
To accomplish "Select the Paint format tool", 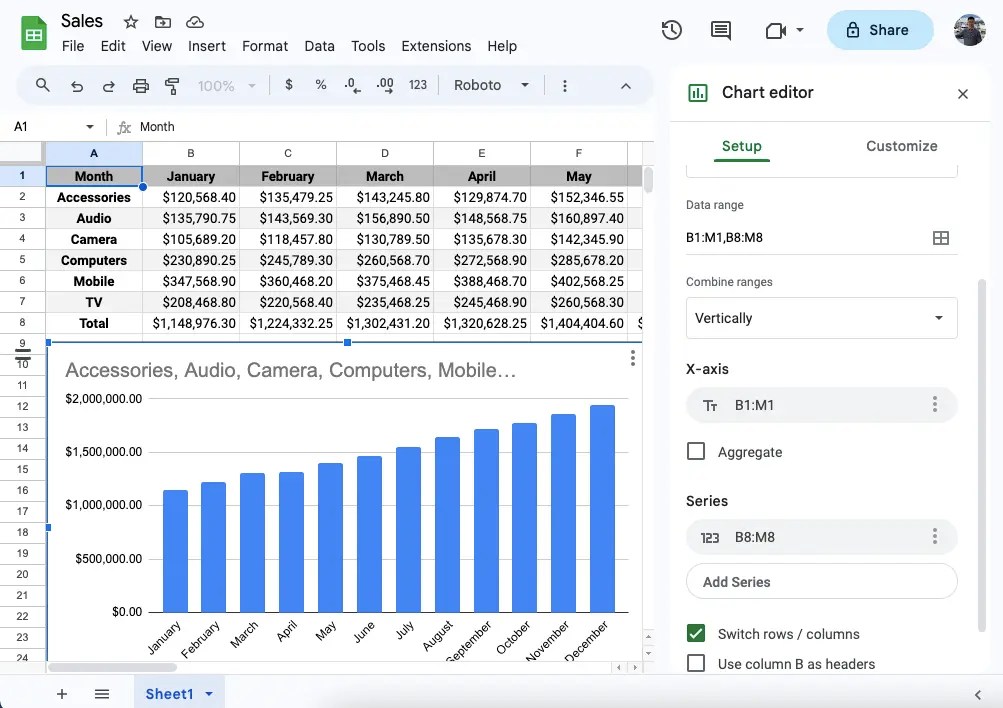I will tap(171, 86).
